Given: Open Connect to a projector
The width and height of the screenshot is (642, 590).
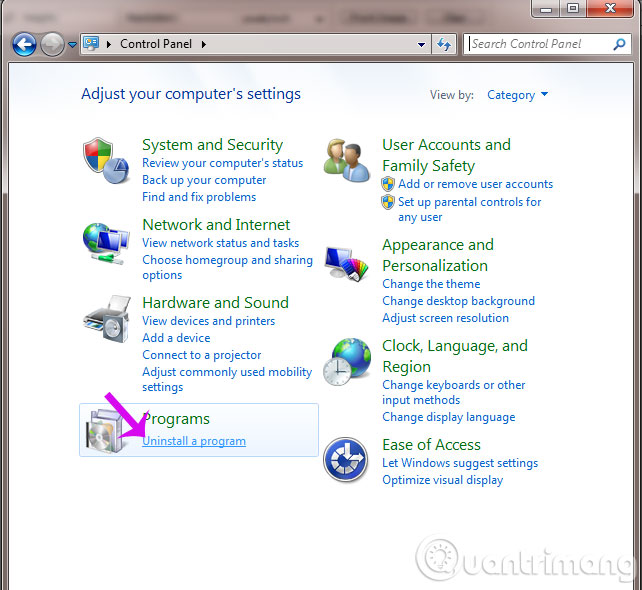Looking at the screenshot, I should [x=201, y=355].
